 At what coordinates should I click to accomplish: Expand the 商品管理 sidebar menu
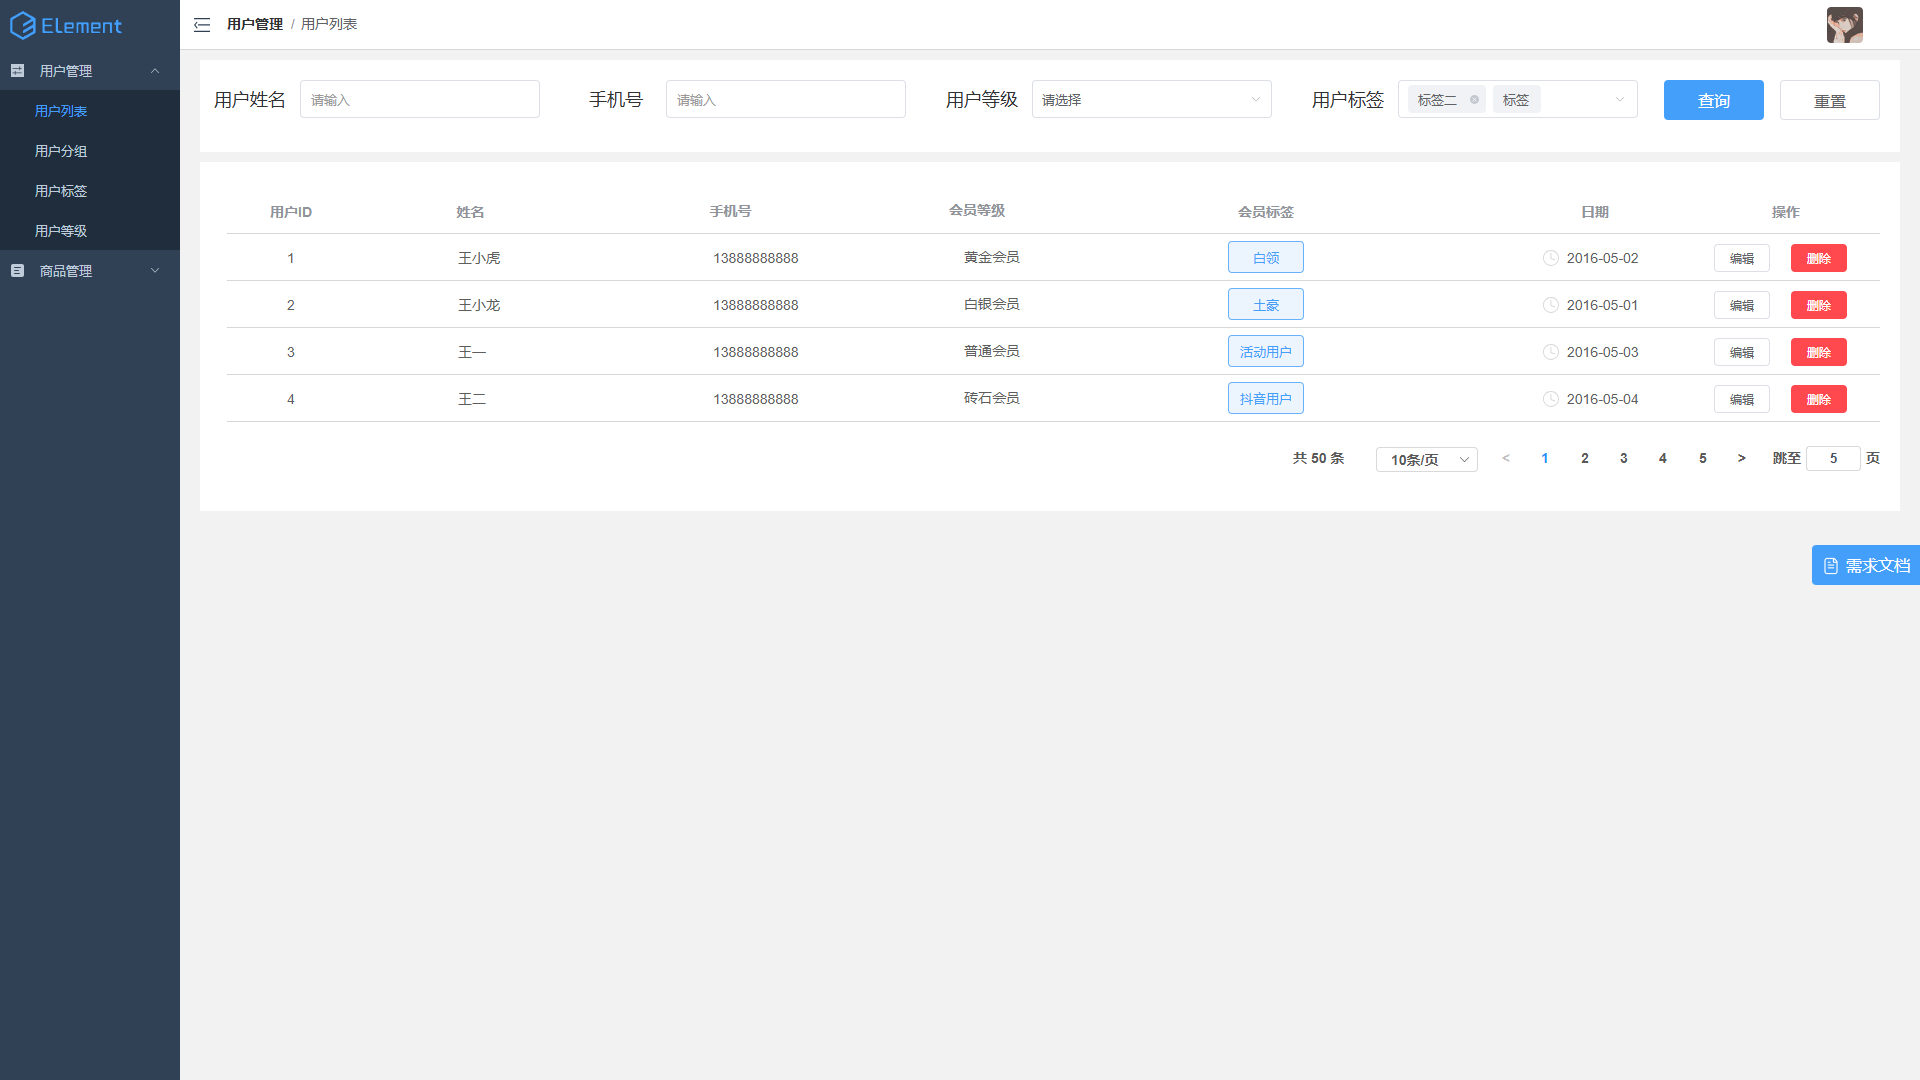[90, 271]
